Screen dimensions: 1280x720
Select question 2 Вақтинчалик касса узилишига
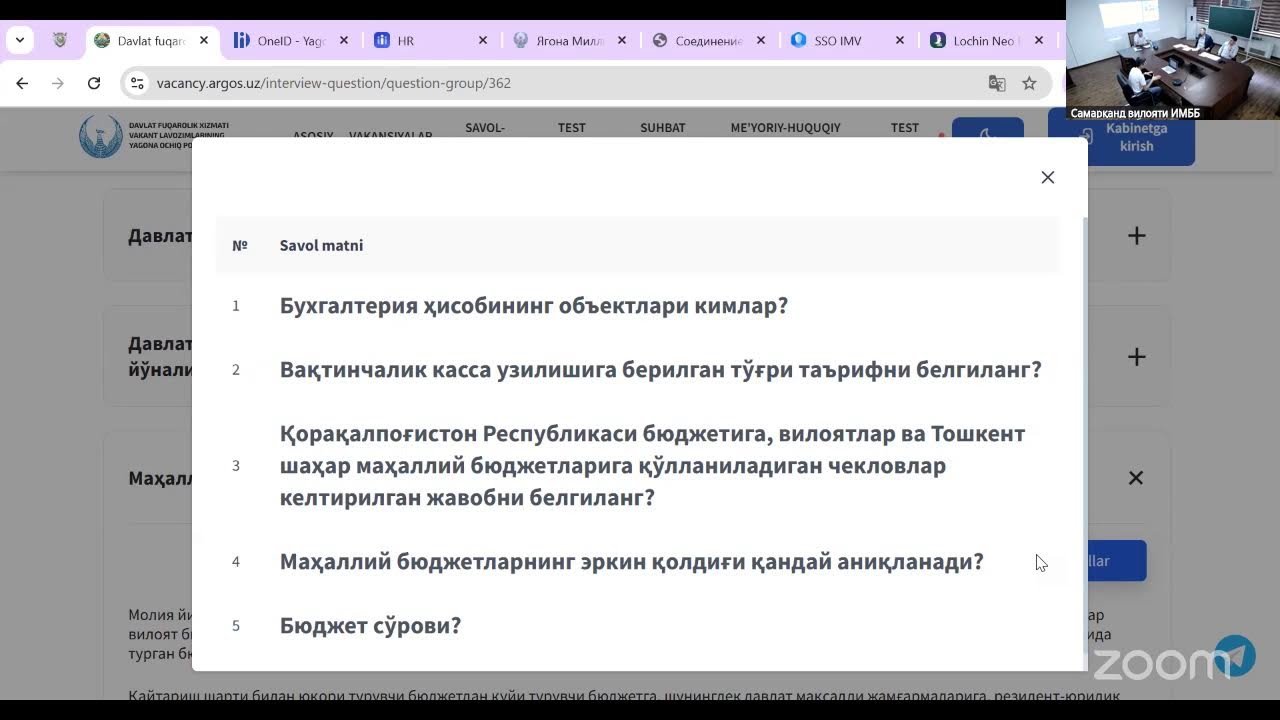[x=661, y=370]
